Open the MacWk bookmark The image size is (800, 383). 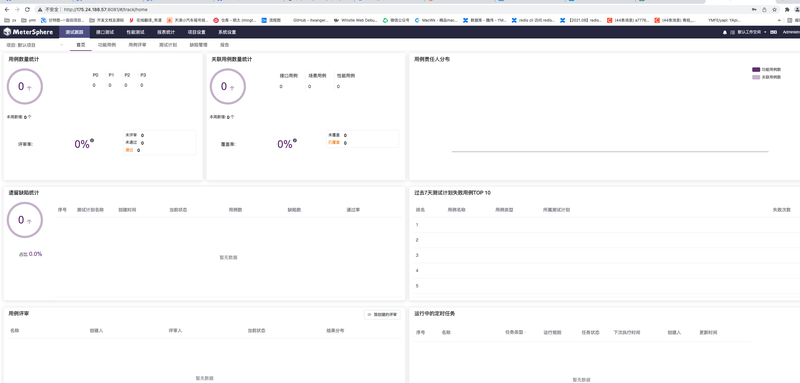click(x=436, y=20)
